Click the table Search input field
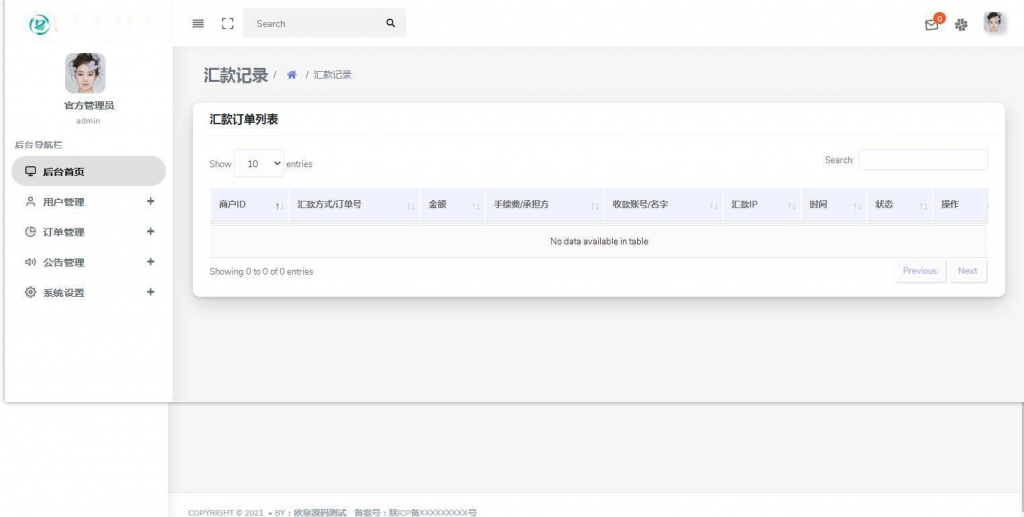Viewport: 1024px width, 517px height. tap(923, 160)
